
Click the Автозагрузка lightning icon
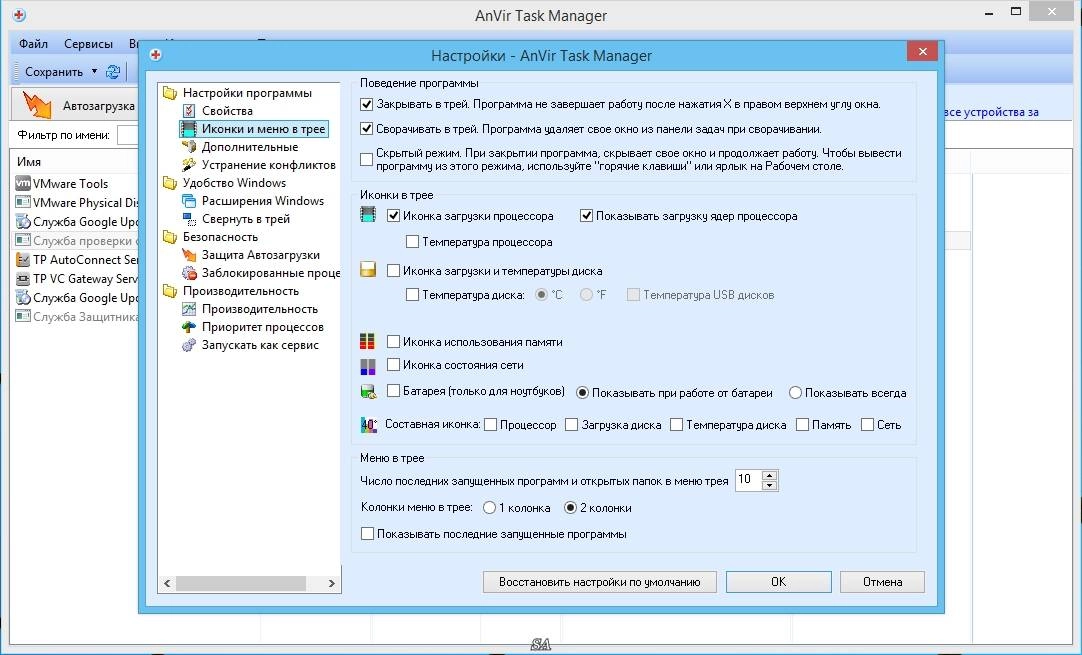pyautogui.click(x=37, y=105)
